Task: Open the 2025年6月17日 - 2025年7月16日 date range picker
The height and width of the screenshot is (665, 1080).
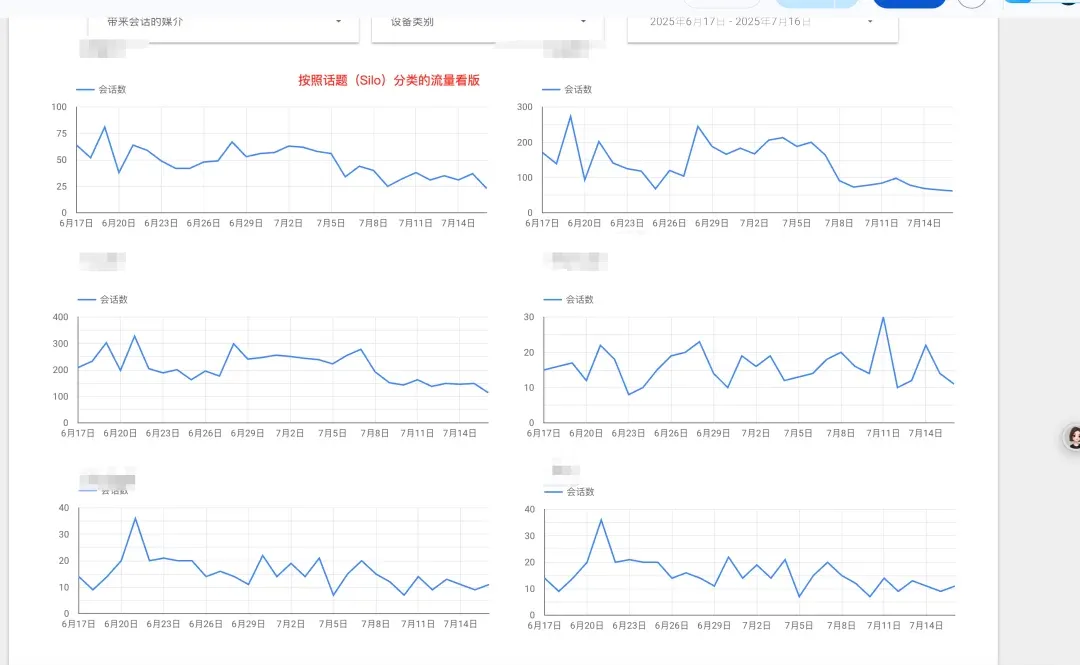Action: [x=761, y=21]
